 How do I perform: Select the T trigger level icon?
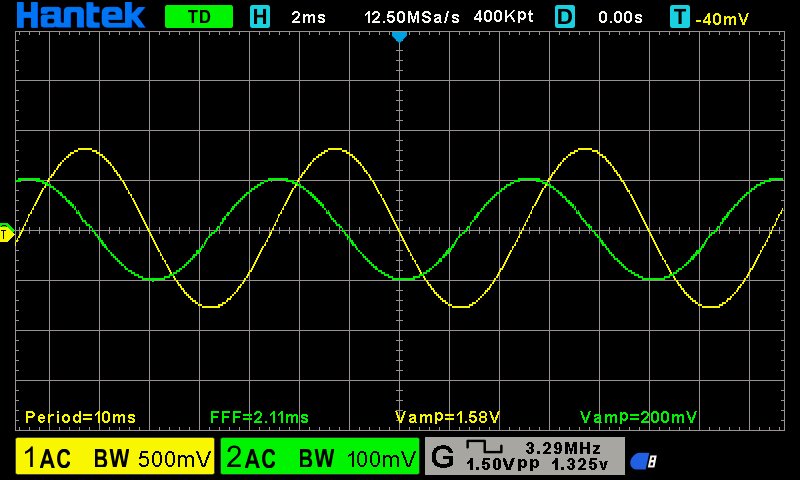680,17
